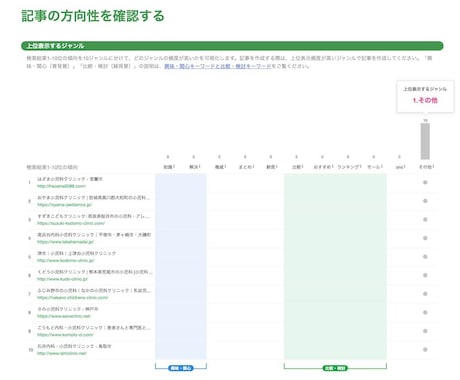The height and width of the screenshot is (380, 460).
Task: Click その他 dot for くどう小児科クリニック row
Action: click(x=425, y=275)
